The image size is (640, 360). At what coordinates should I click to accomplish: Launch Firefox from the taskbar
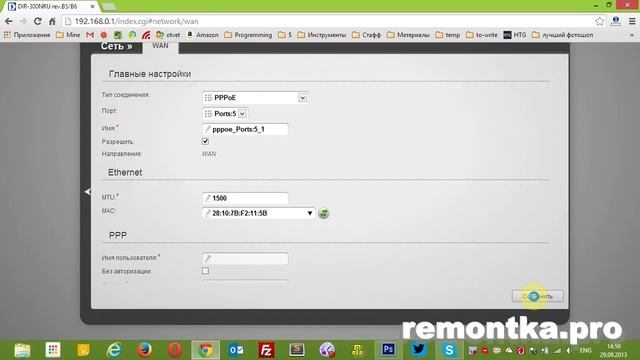point(144,350)
